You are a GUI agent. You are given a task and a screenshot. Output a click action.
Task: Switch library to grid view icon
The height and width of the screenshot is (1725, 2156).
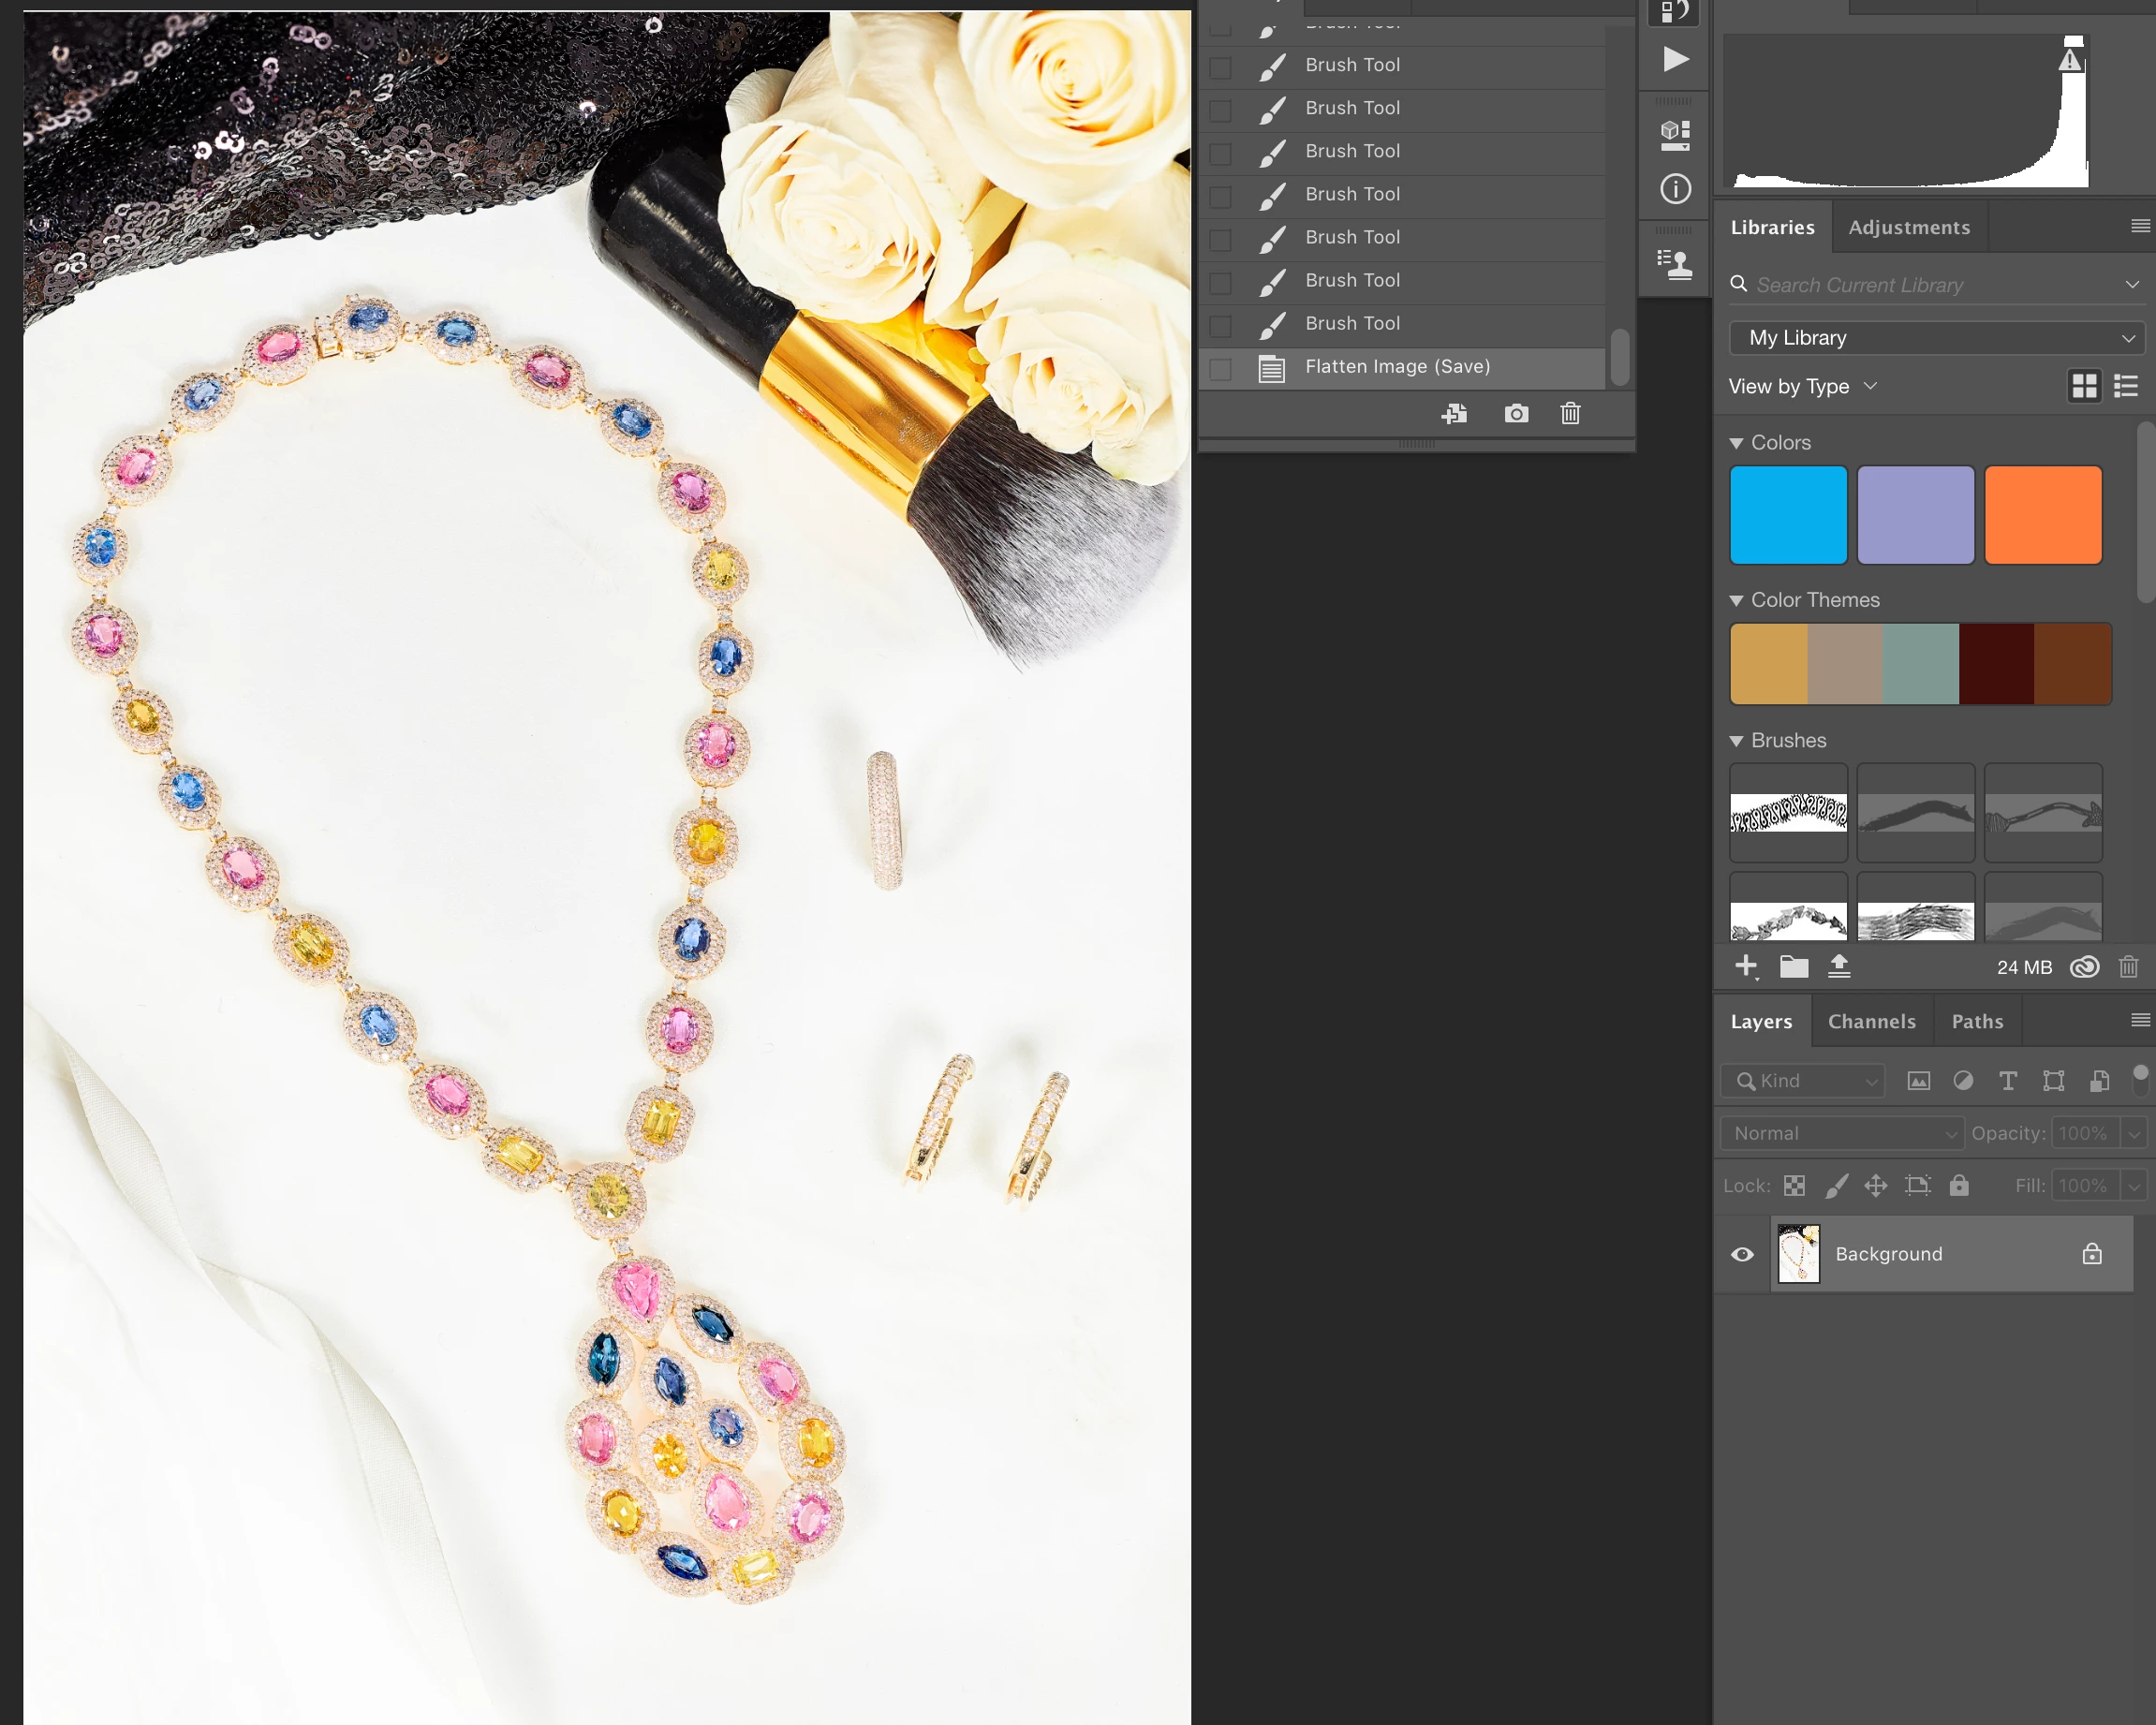pos(2084,386)
